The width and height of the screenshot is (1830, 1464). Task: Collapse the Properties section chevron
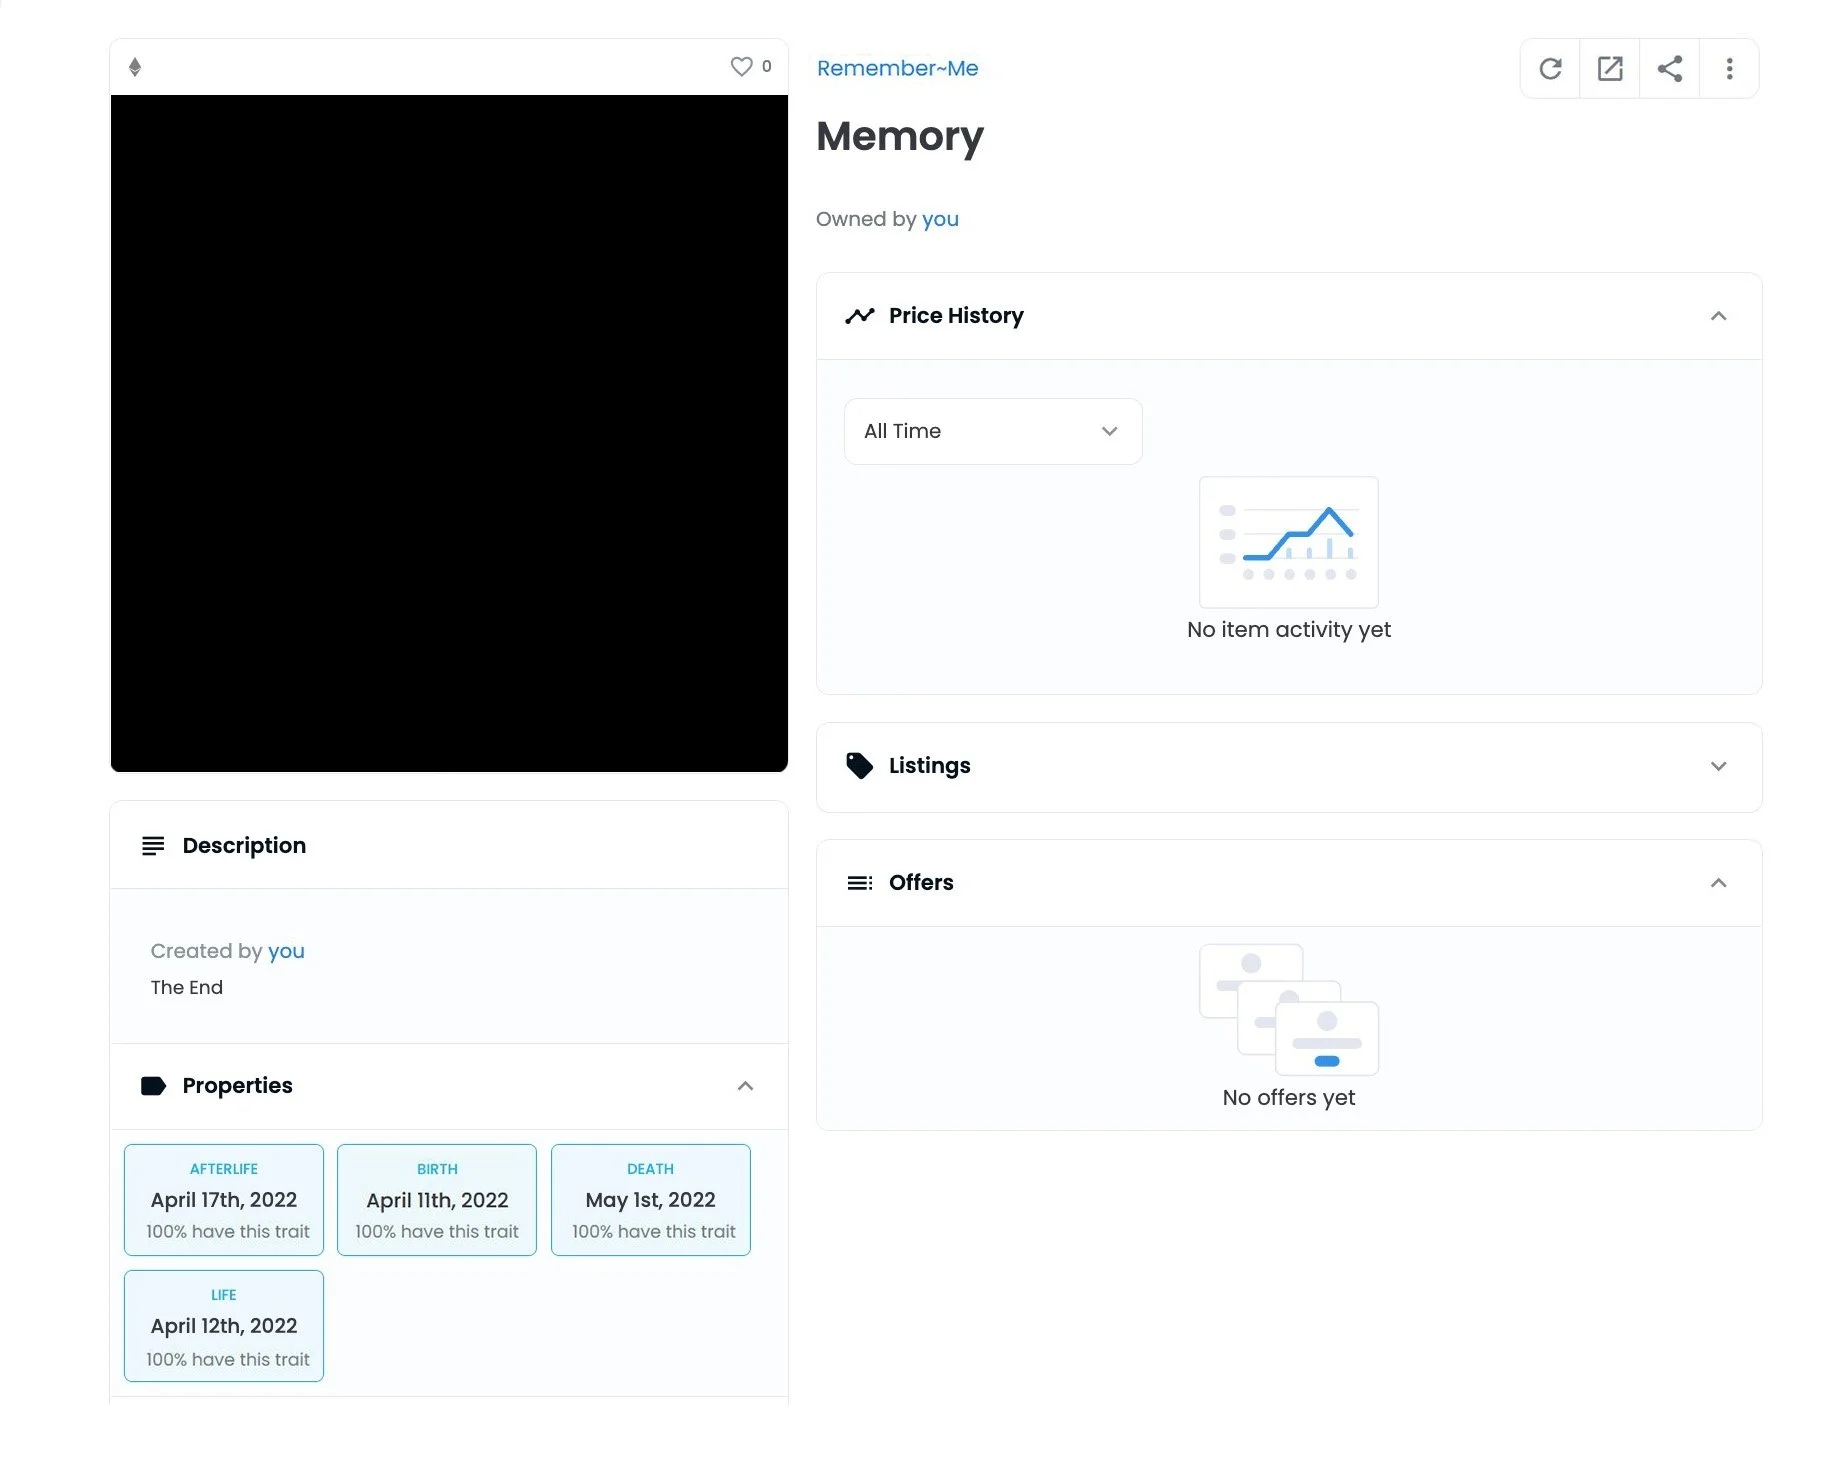pos(745,1086)
